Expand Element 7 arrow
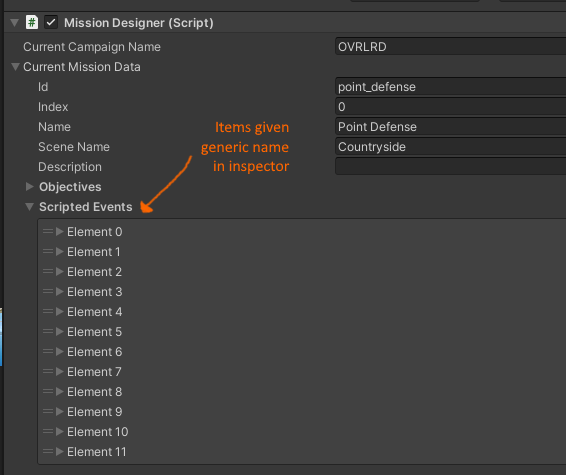The height and width of the screenshot is (475, 566). [60, 371]
